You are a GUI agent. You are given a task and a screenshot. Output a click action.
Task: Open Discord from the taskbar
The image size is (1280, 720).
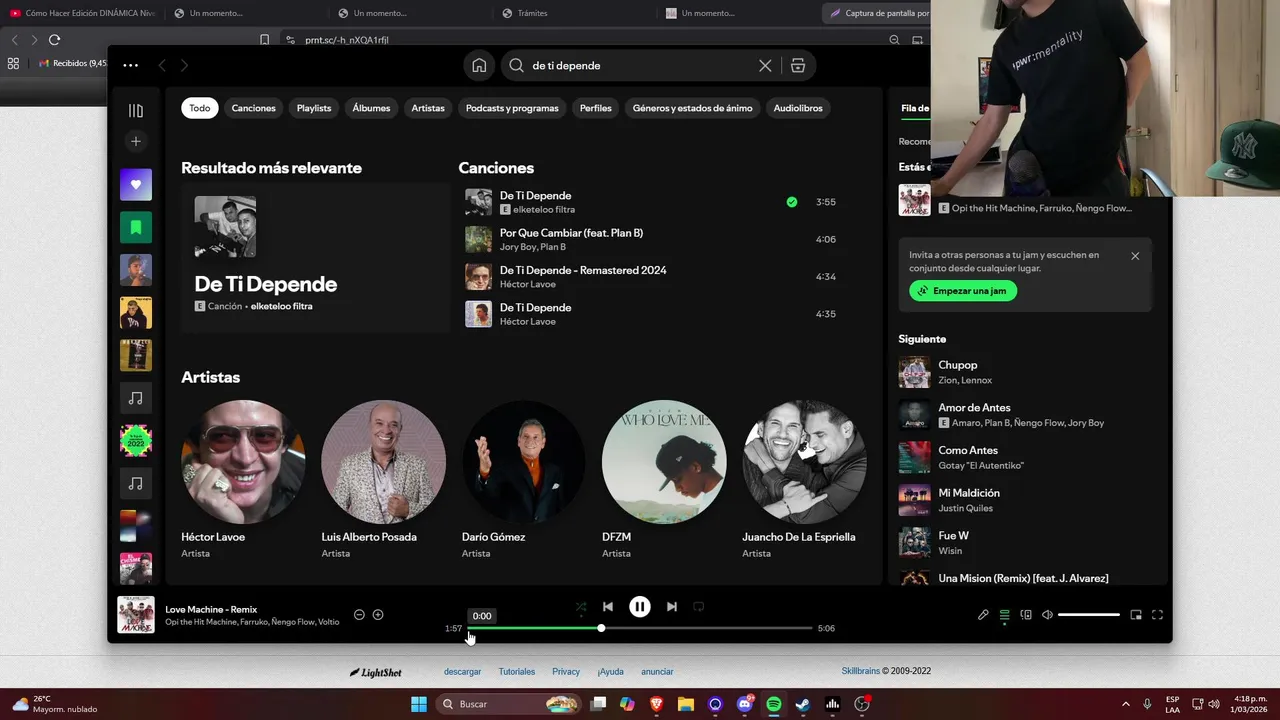coord(745,704)
